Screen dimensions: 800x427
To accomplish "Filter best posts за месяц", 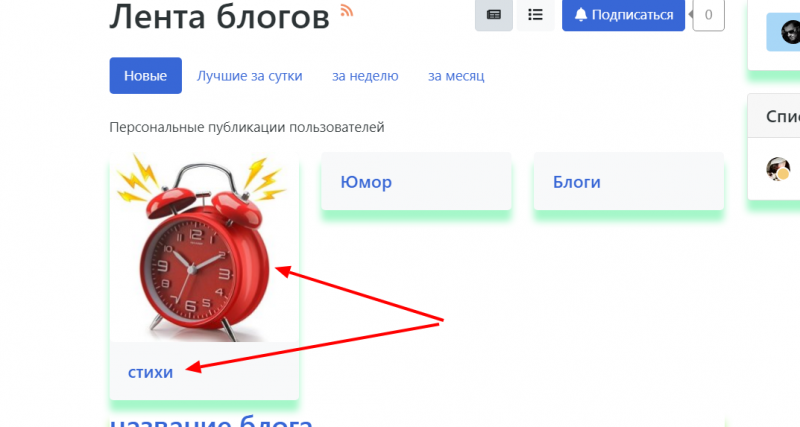I will pyautogui.click(x=456, y=76).
